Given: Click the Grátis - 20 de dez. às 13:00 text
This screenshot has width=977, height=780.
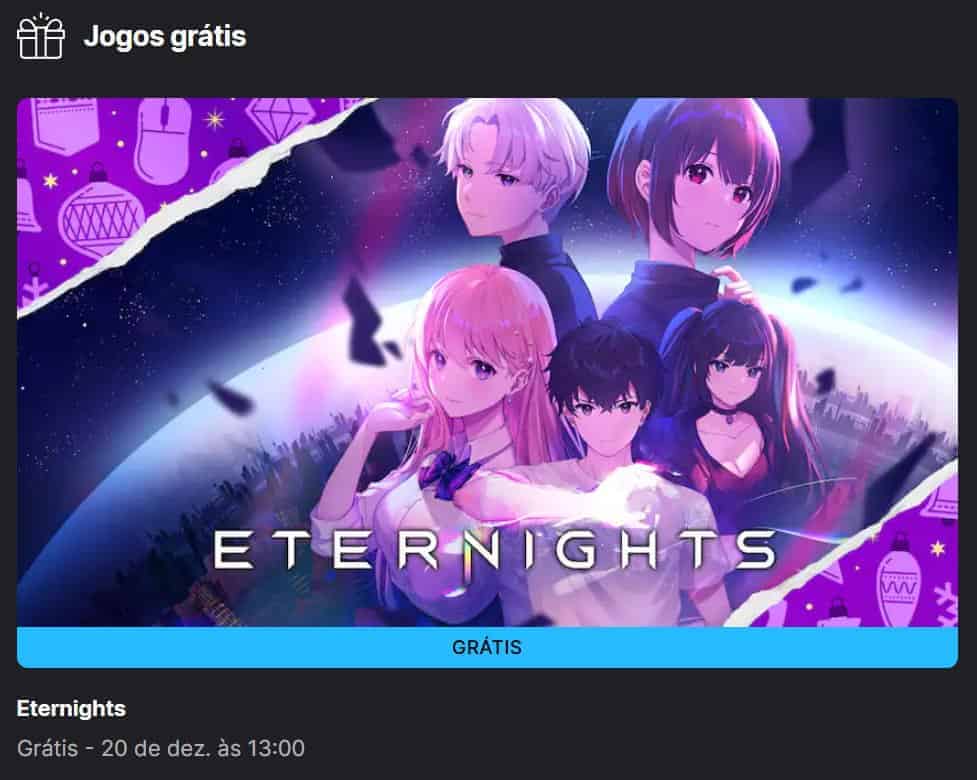Looking at the screenshot, I should 161,748.
